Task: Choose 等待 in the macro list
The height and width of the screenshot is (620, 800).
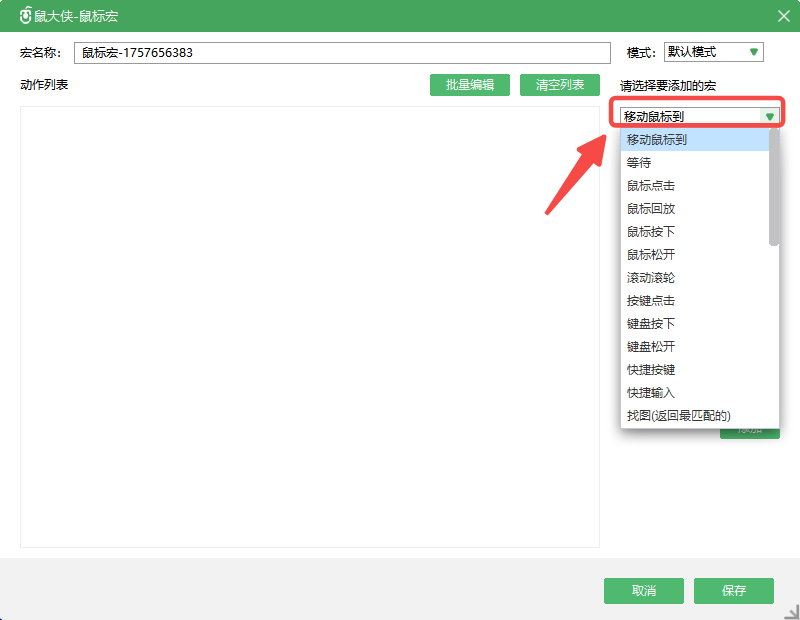Action: pos(639,162)
